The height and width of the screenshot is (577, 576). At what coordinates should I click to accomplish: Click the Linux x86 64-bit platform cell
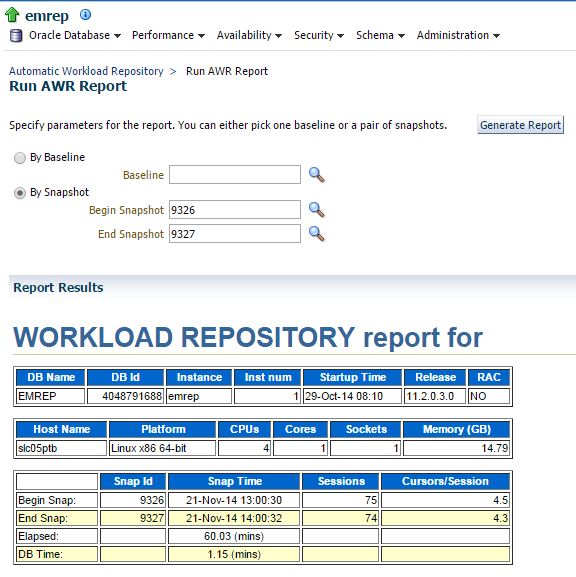(162, 448)
